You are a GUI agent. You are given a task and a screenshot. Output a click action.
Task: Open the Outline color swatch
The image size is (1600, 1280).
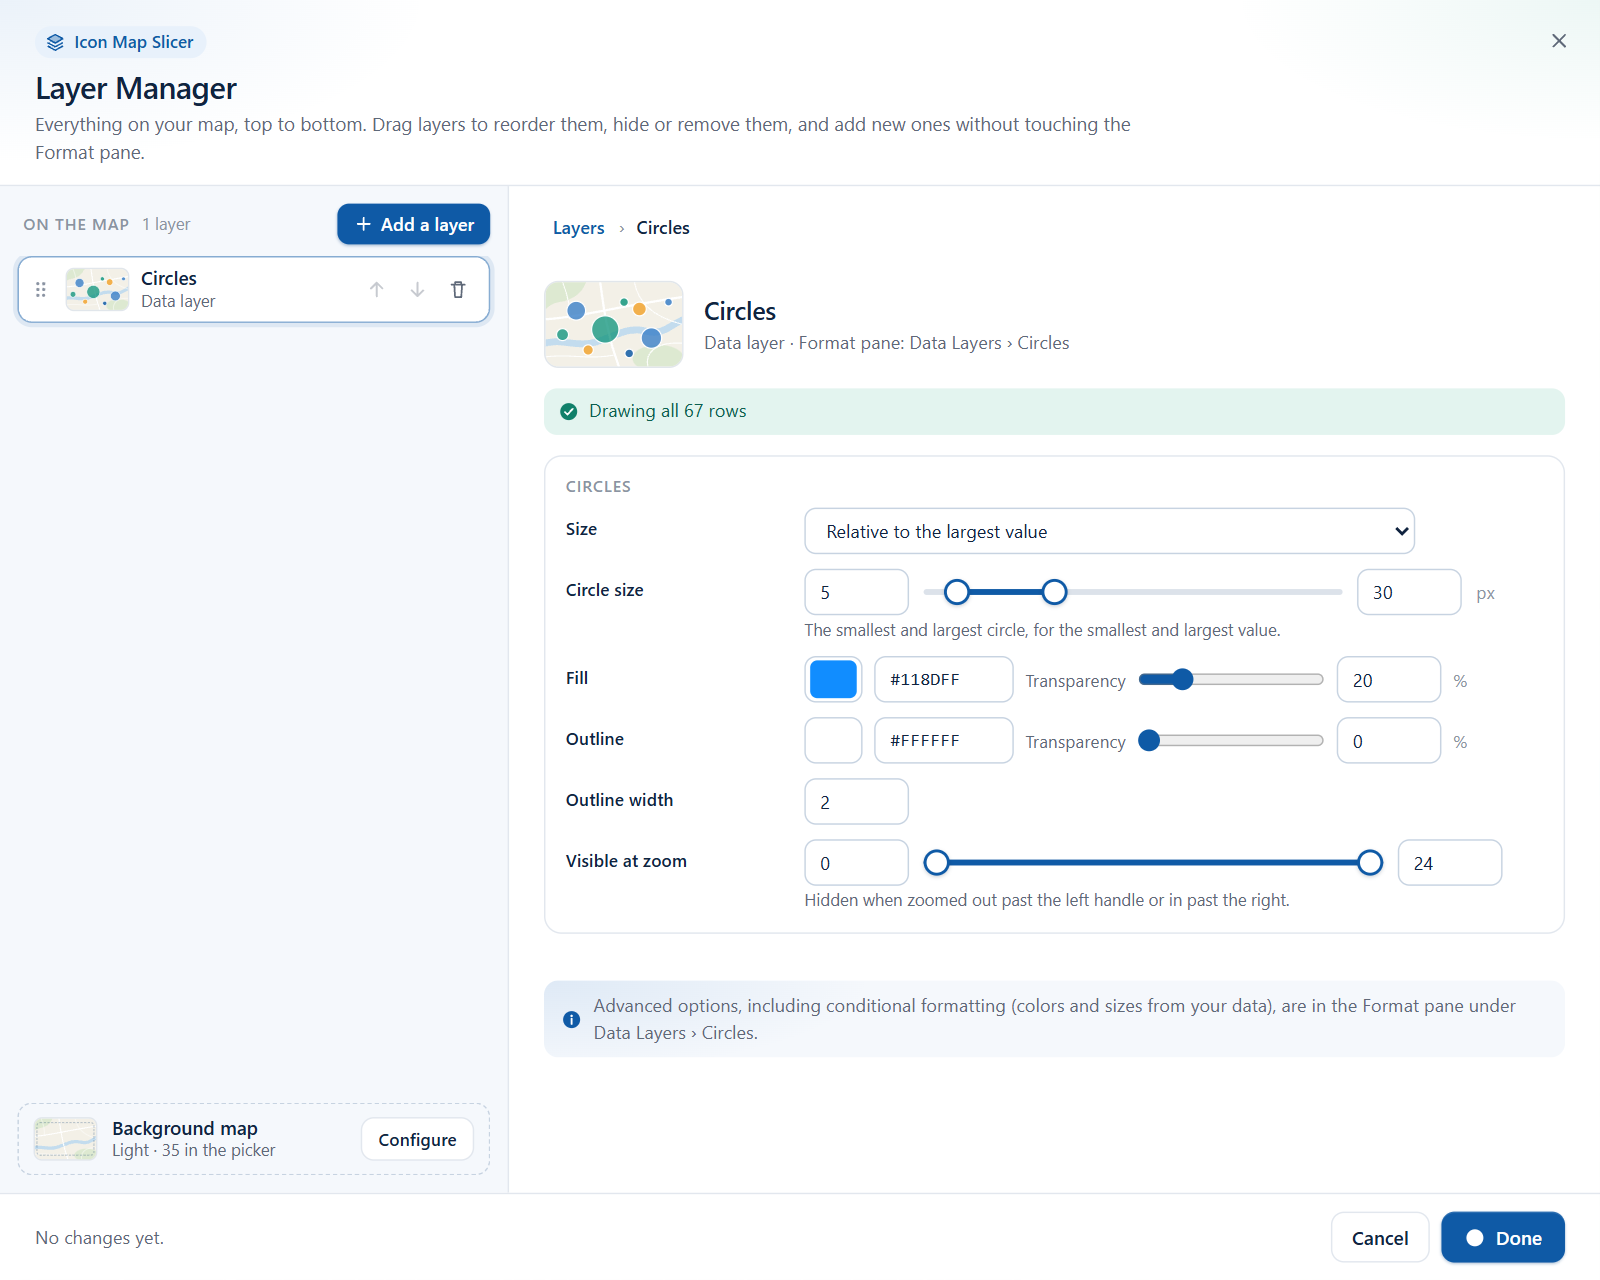(833, 741)
